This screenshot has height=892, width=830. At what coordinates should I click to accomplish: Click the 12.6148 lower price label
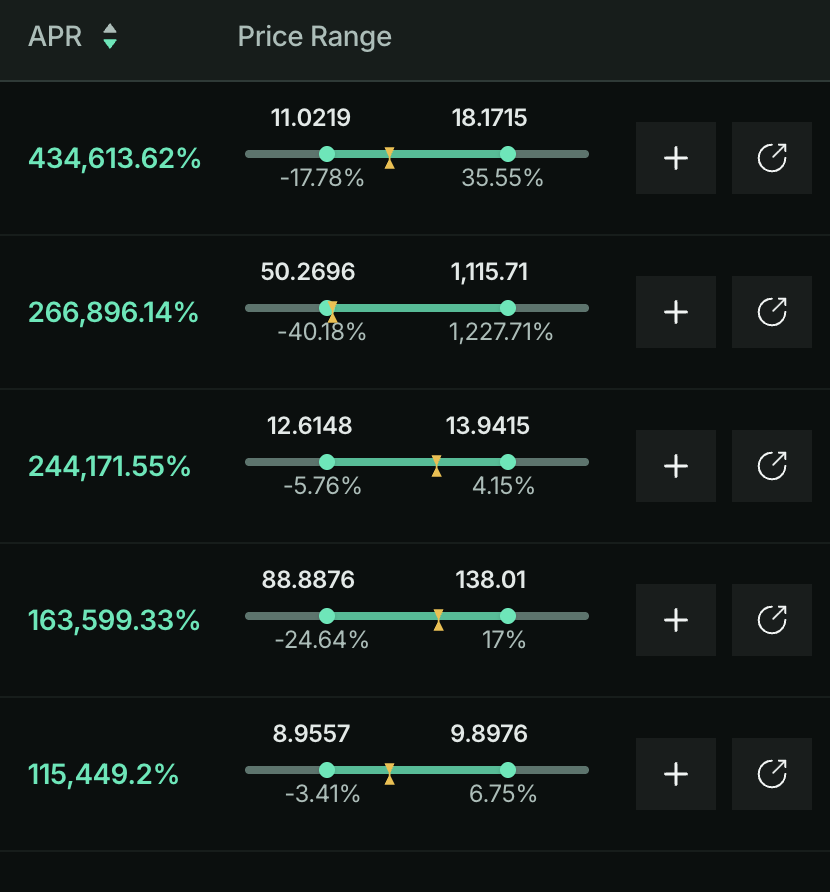click(309, 426)
